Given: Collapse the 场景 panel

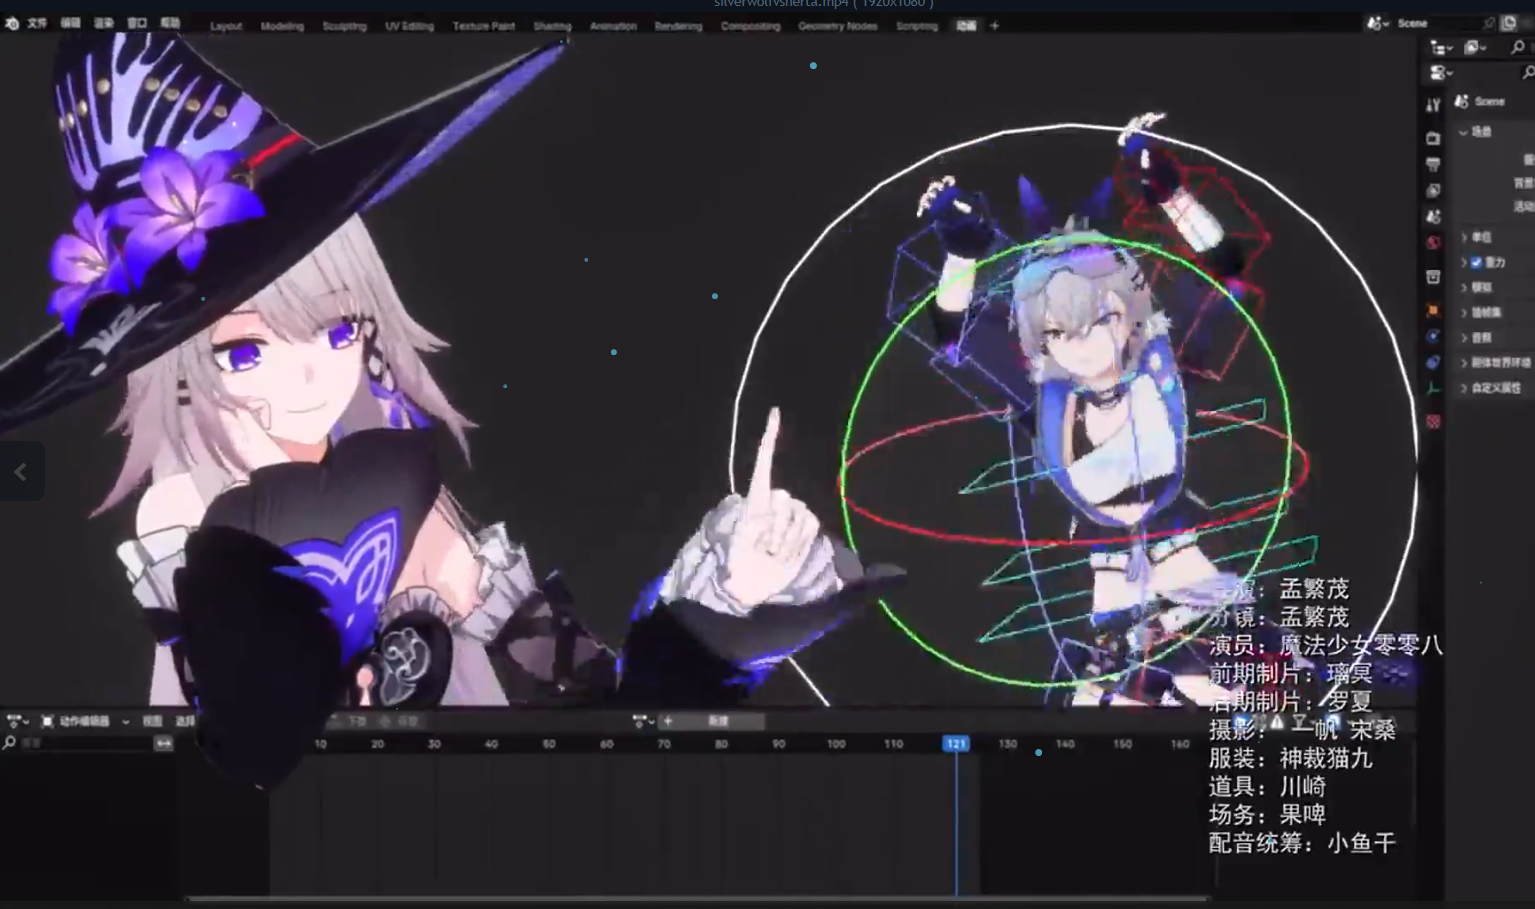Looking at the screenshot, I should click(x=1464, y=132).
